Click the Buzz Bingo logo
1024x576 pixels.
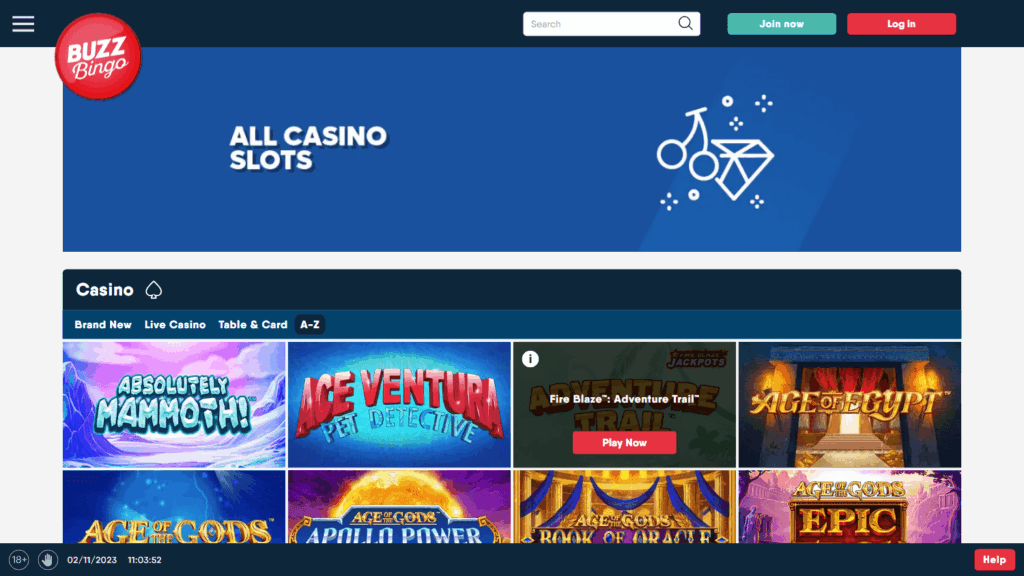coord(98,57)
